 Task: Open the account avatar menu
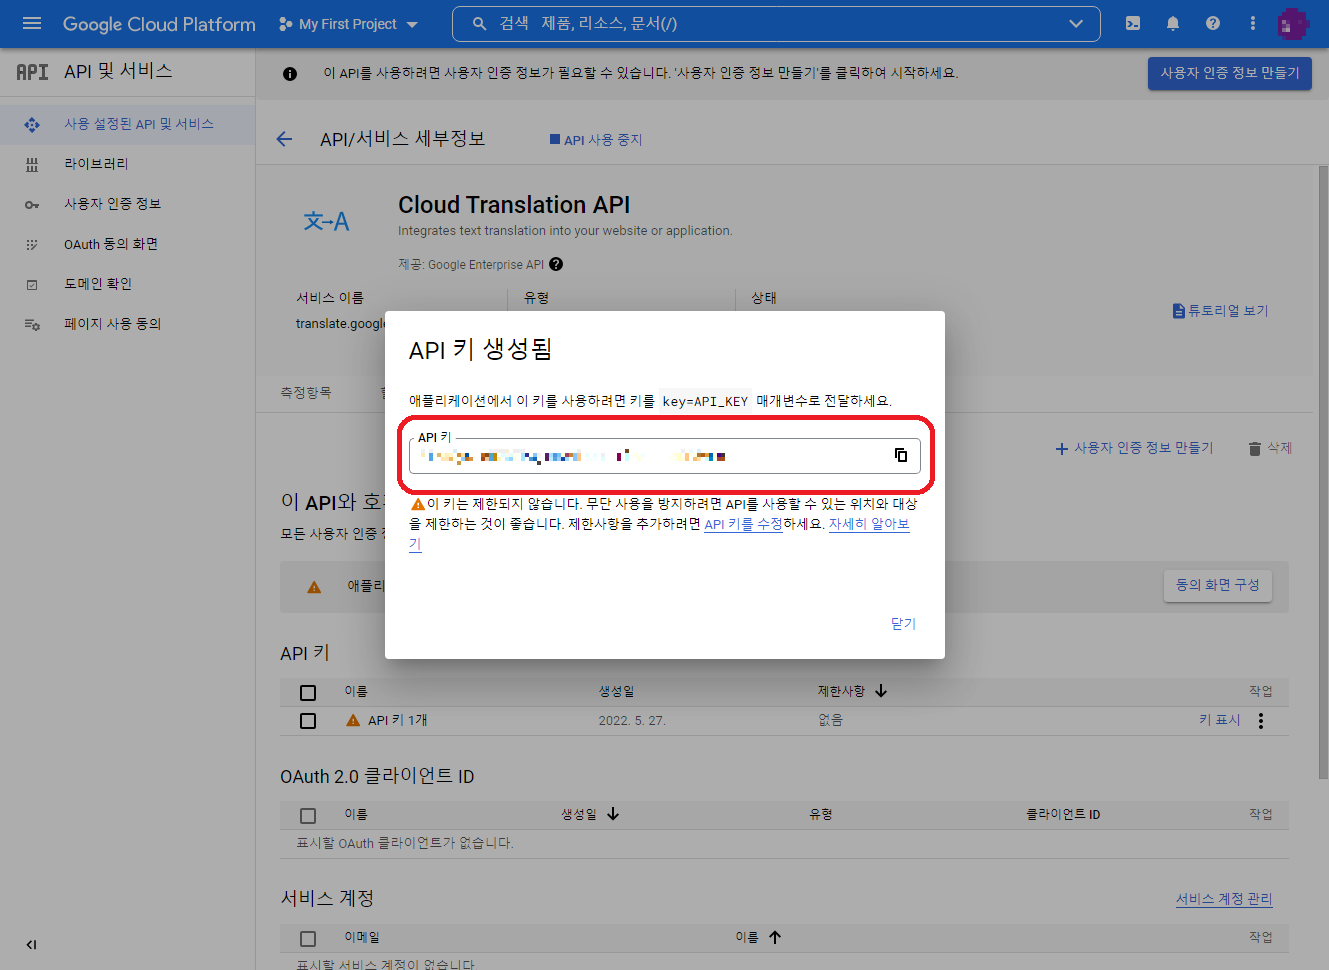pos(1292,22)
